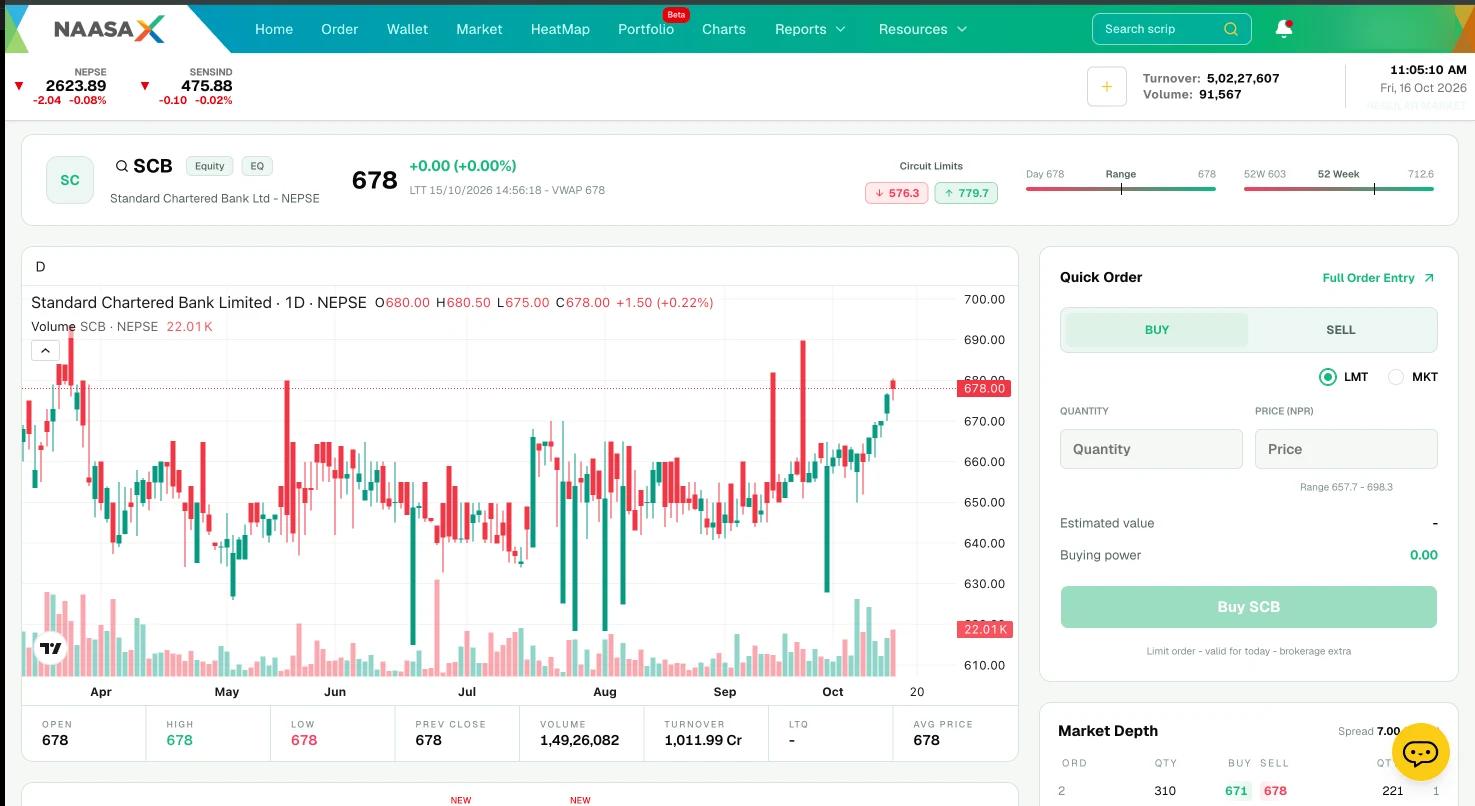The image size is (1475, 806).
Task: Click the EQ tag
Action: (x=257, y=166)
